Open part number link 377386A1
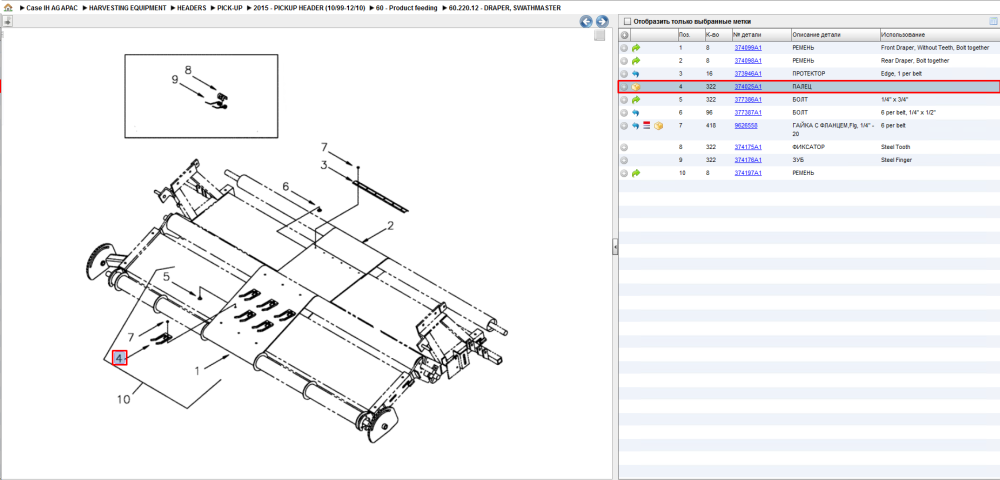This screenshot has height=480, width=1000. point(748,100)
